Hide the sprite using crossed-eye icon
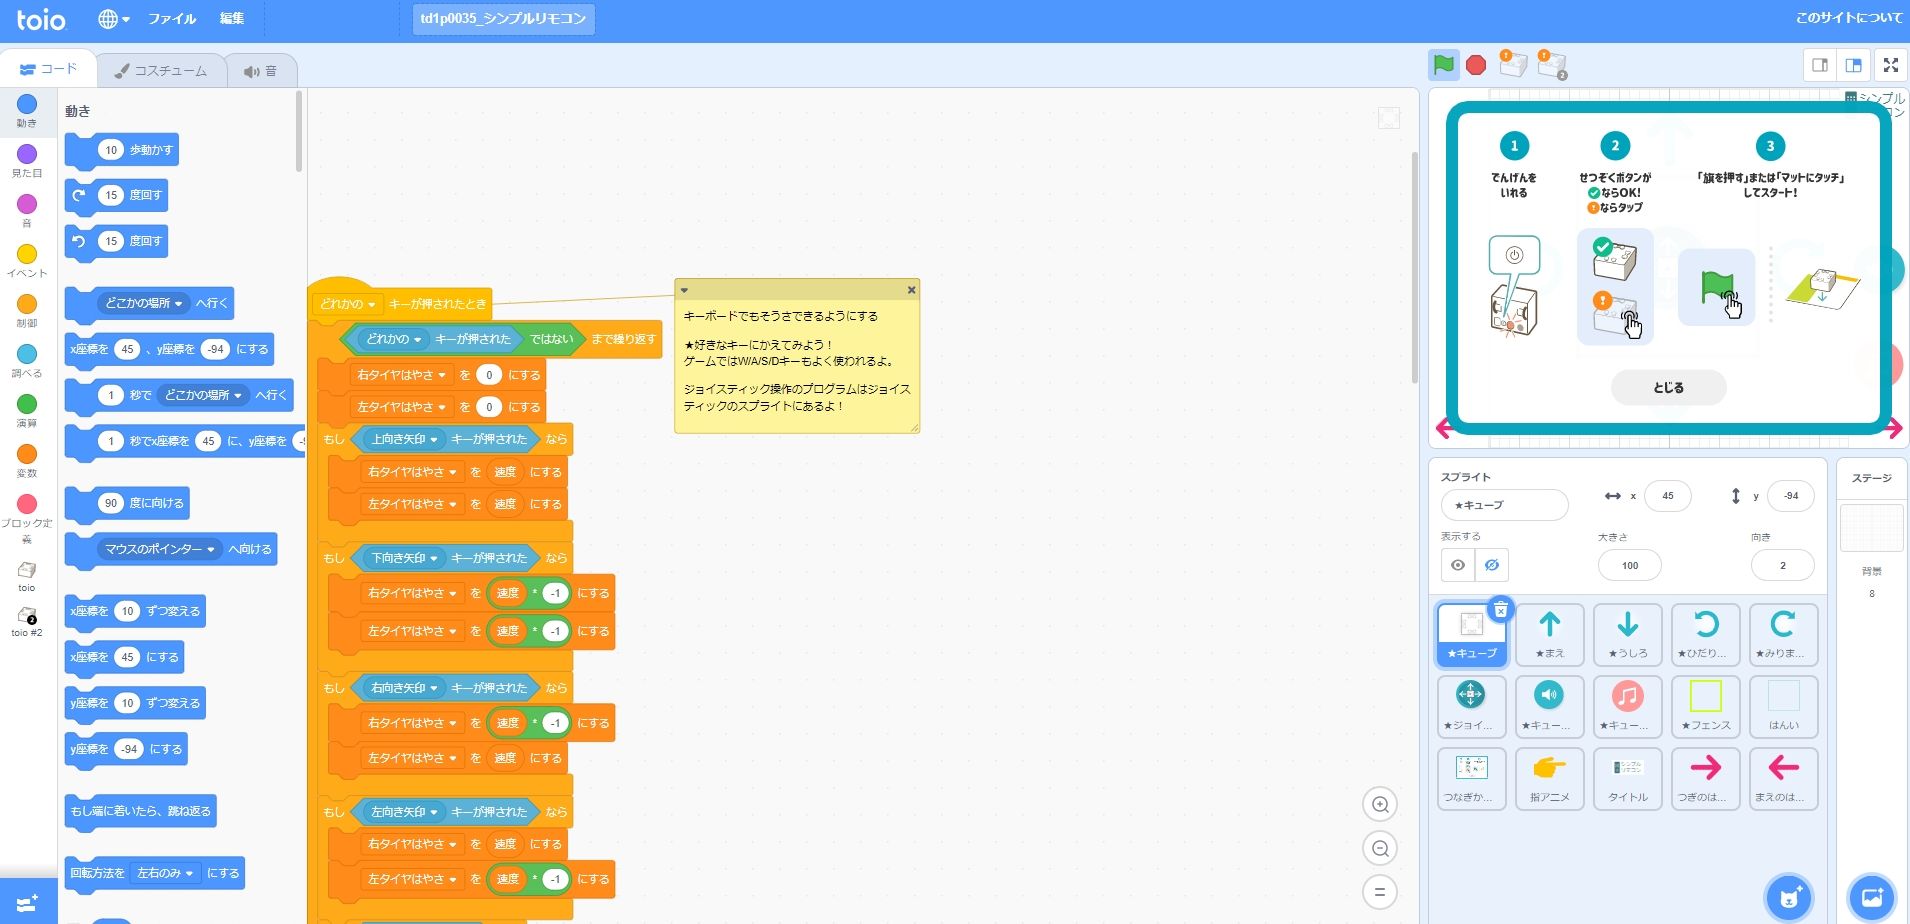 point(1492,565)
